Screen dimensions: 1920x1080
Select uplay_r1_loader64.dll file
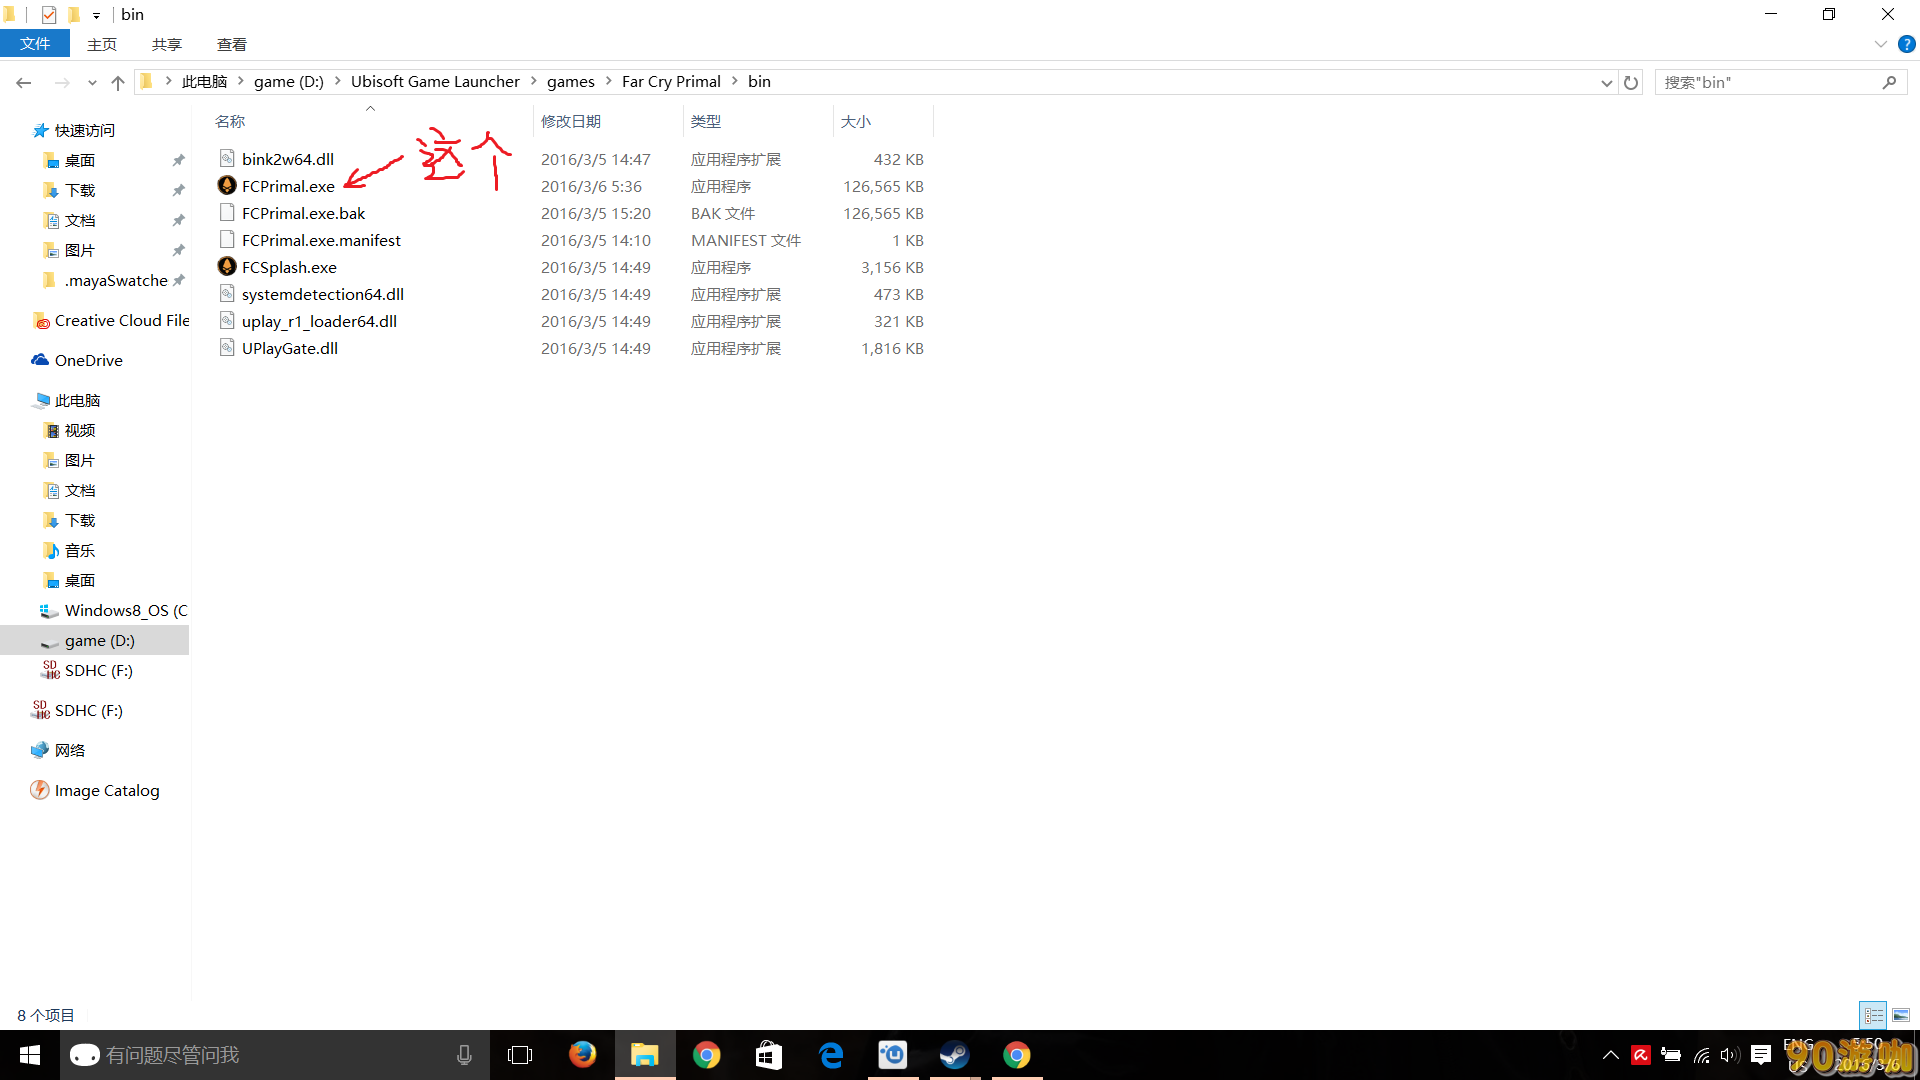click(319, 320)
